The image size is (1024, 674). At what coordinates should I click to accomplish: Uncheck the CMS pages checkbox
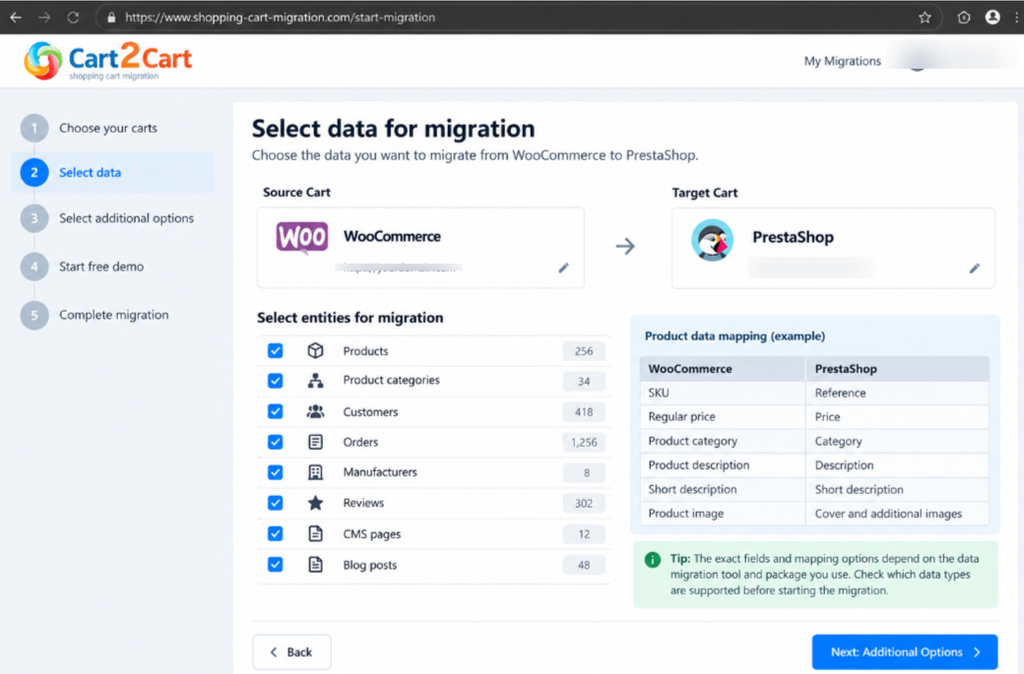276,534
